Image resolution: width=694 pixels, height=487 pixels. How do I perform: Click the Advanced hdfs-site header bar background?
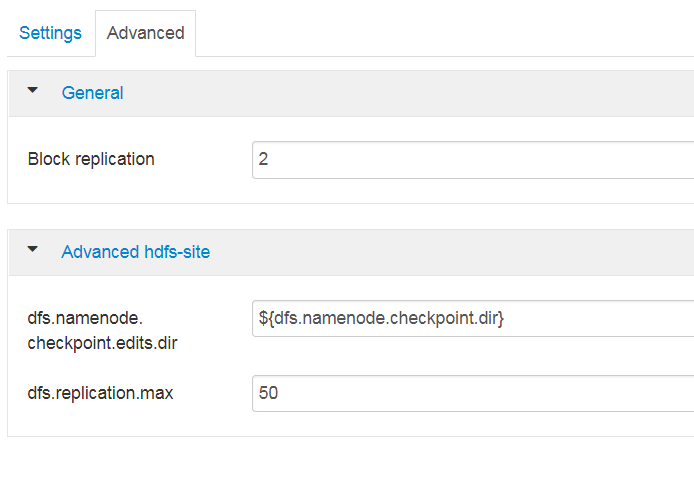coord(450,252)
